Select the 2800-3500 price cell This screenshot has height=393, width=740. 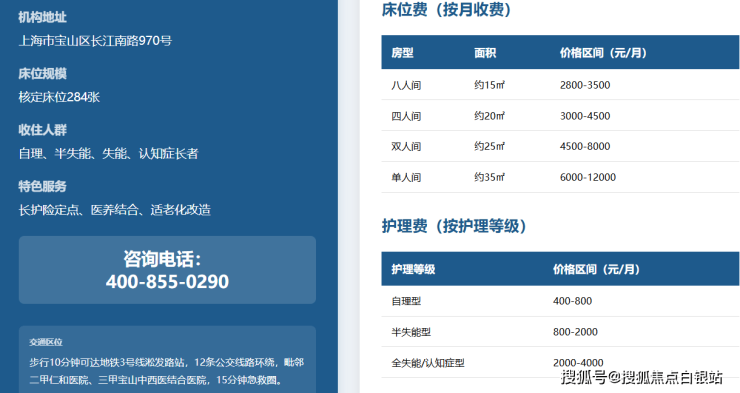585,85
